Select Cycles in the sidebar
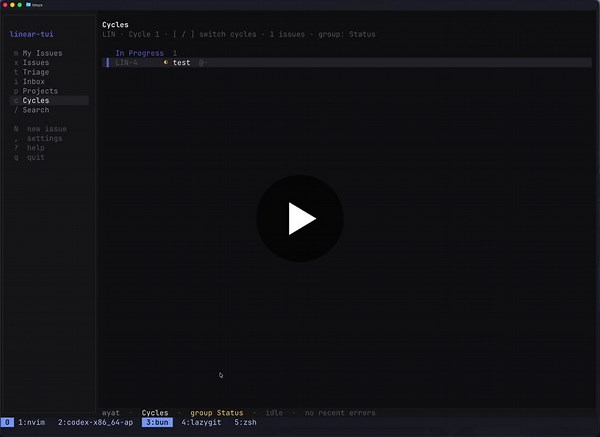This screenshot has height=437, width=600. click(x=49, y=101)
